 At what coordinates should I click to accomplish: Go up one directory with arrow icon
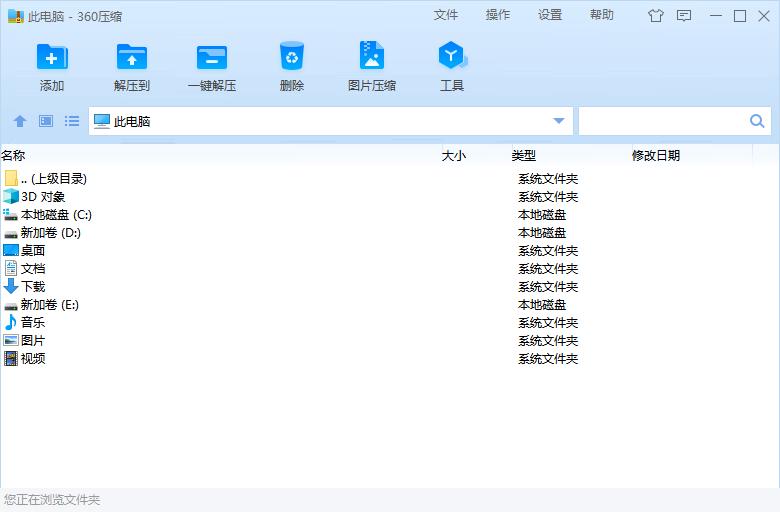tap(20, 121)
